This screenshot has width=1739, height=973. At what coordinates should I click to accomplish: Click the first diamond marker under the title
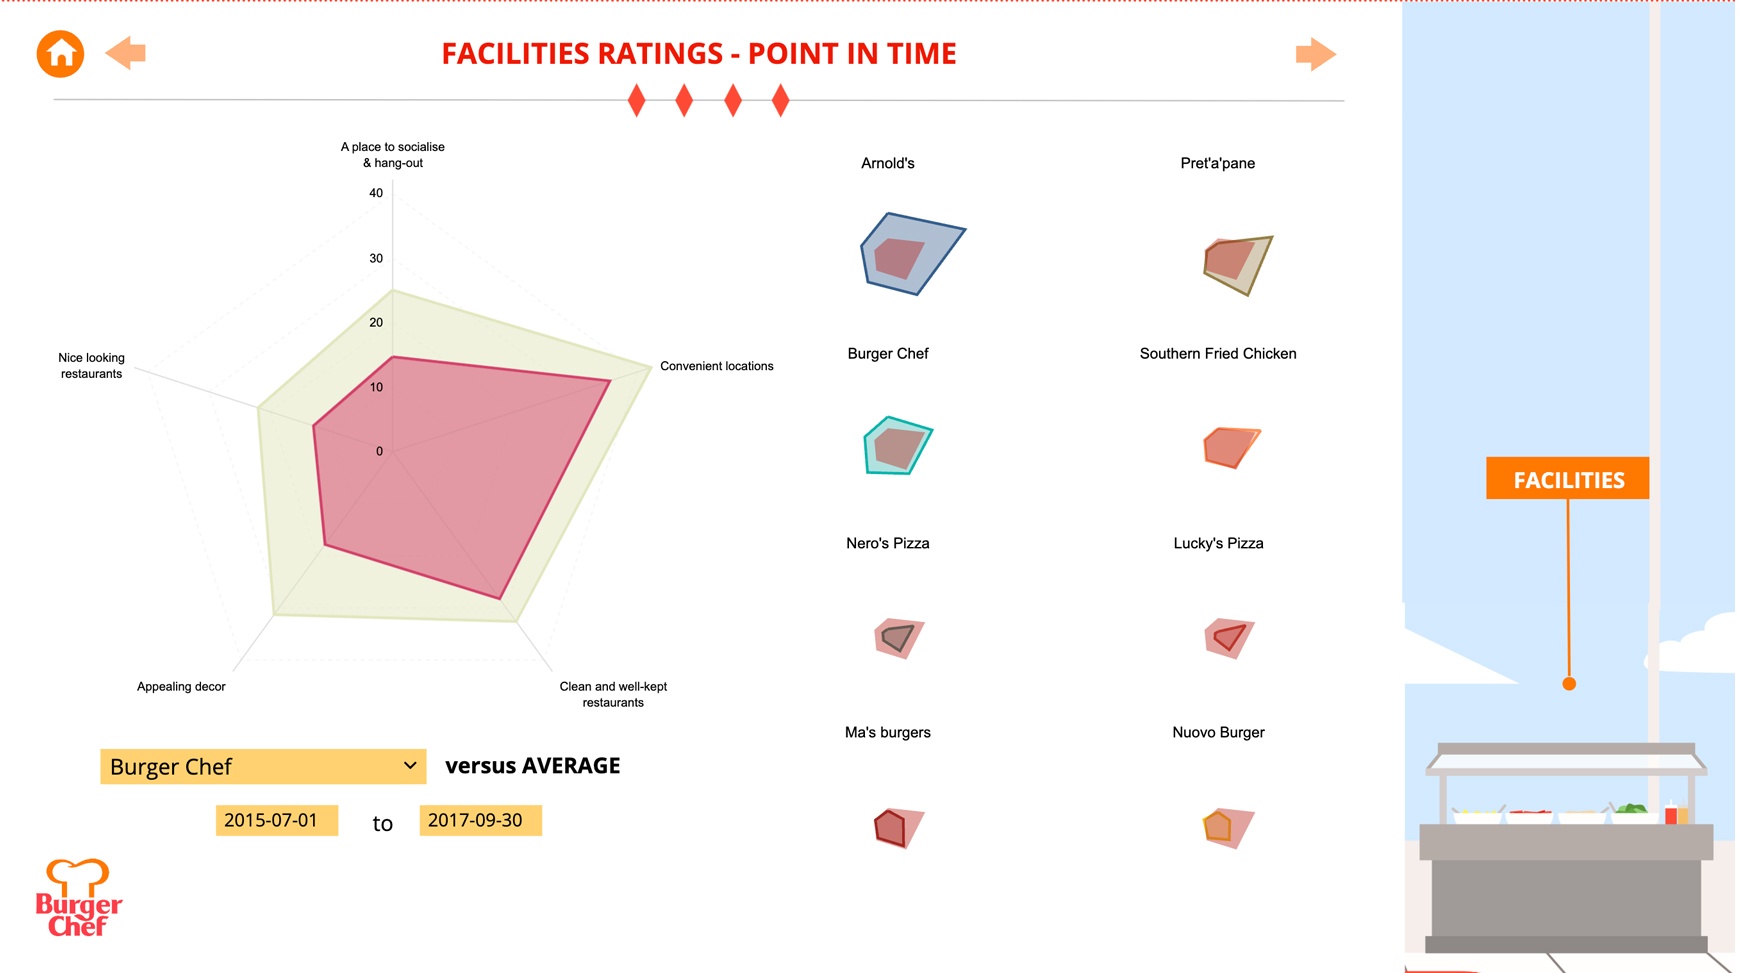pos(636,99)
